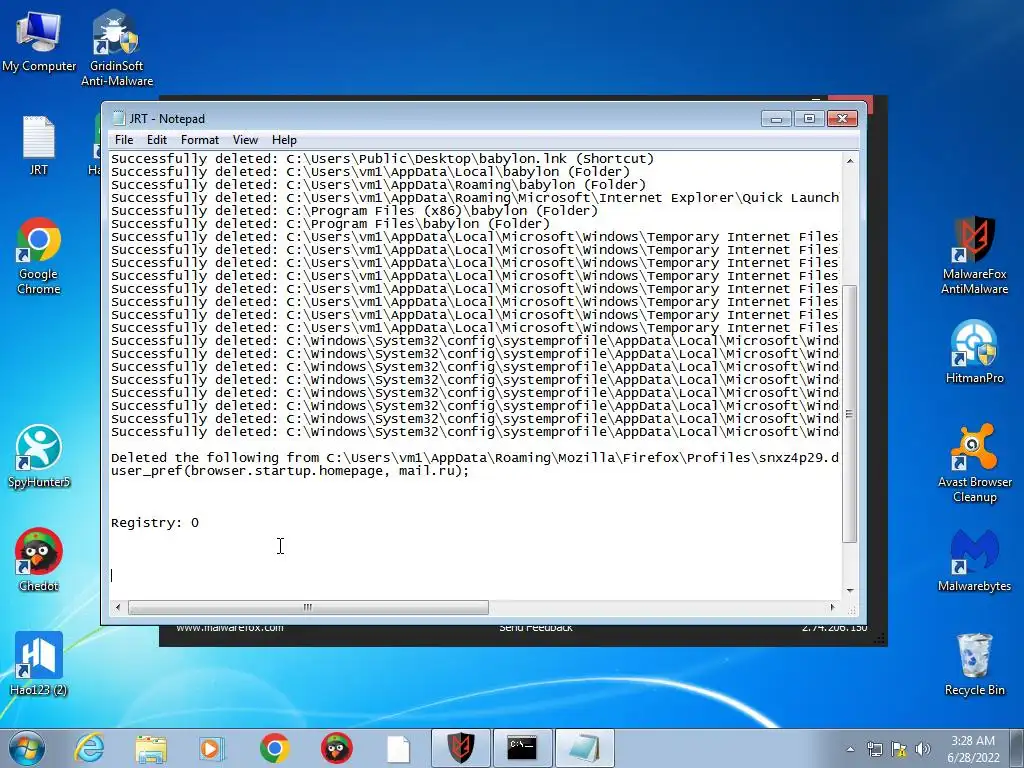The width and height of the screenshot is (1024, 768).
Task: Launch GridinSoft Anti-Malware shortcut
Action: [x=116, y=48]
